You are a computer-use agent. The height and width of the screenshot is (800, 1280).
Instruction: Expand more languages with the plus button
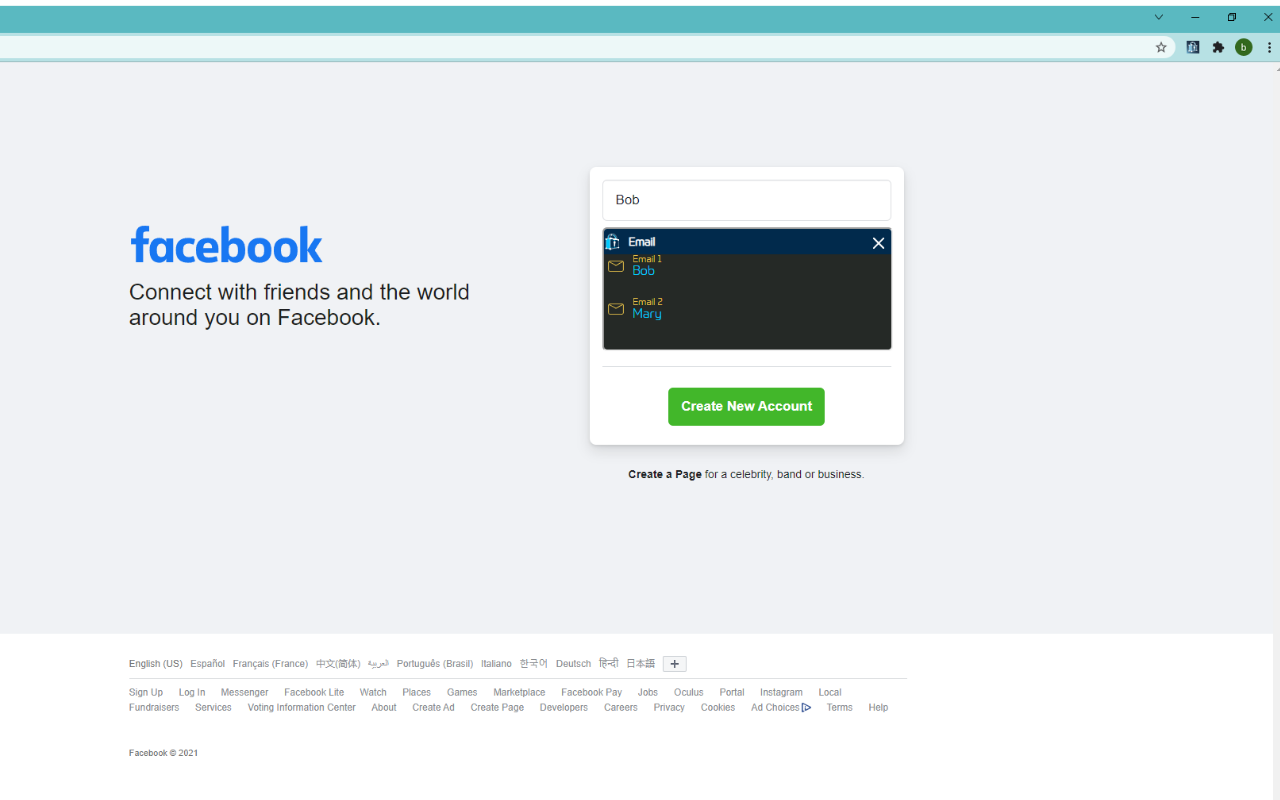pyautogui.click(x=674, y=663)
